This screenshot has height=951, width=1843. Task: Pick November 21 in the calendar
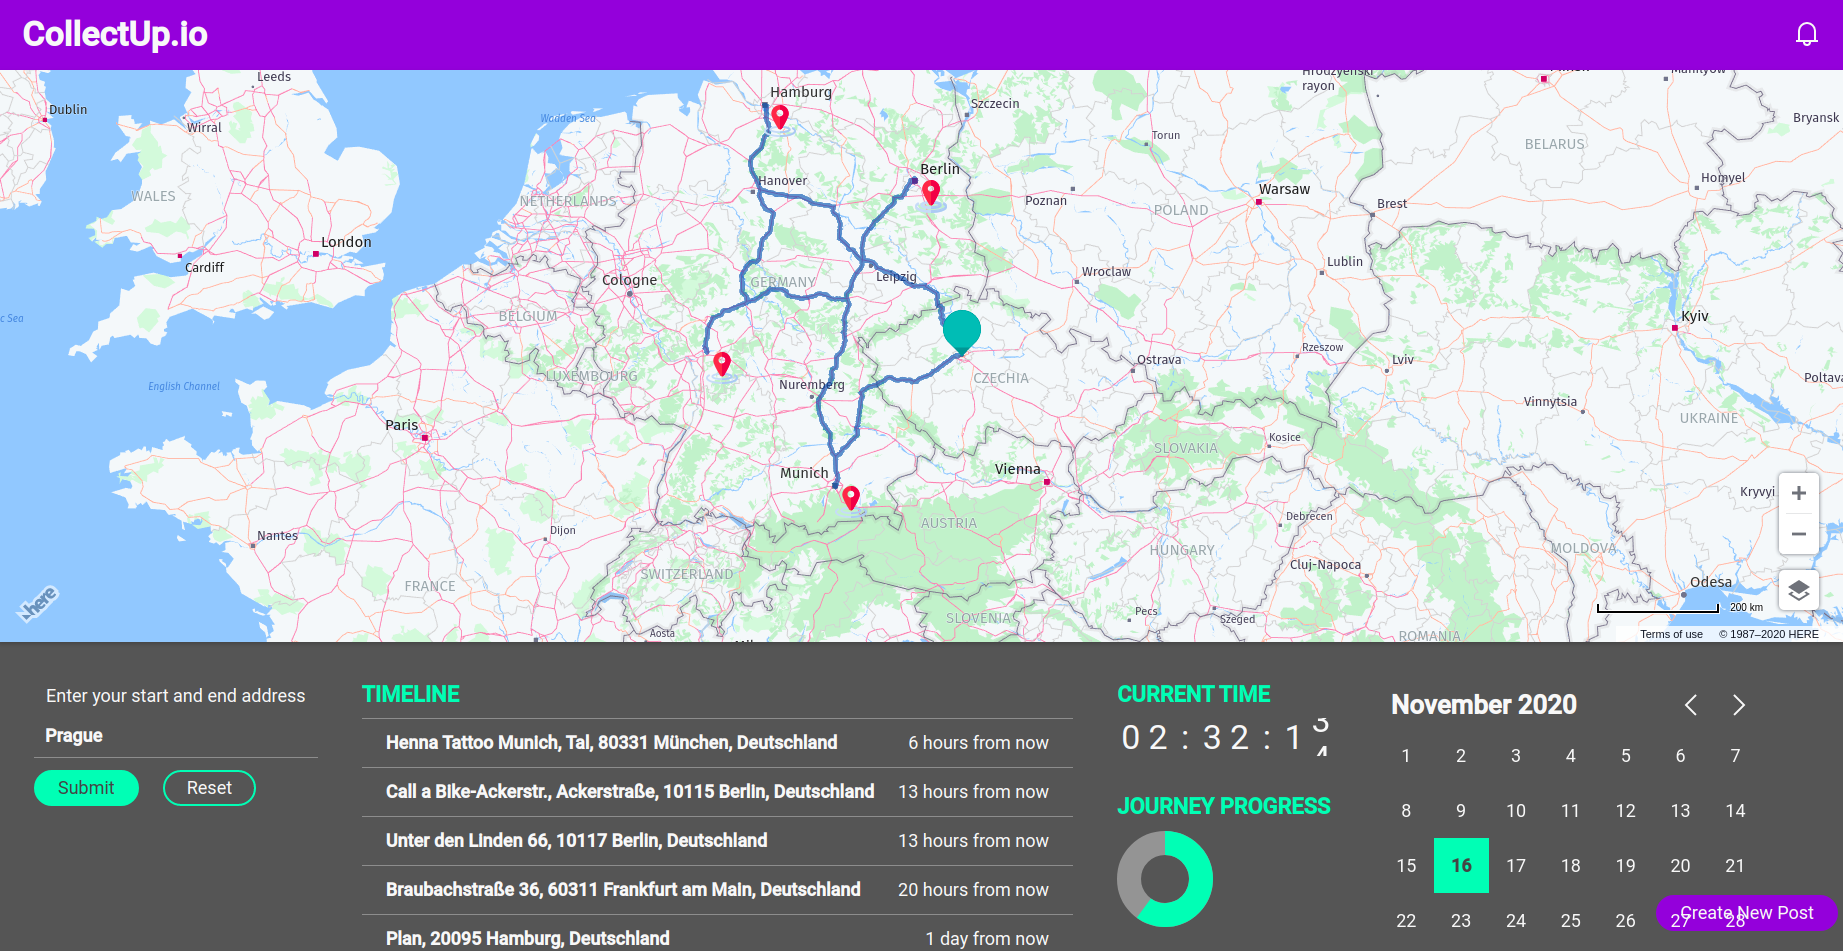1735,866
